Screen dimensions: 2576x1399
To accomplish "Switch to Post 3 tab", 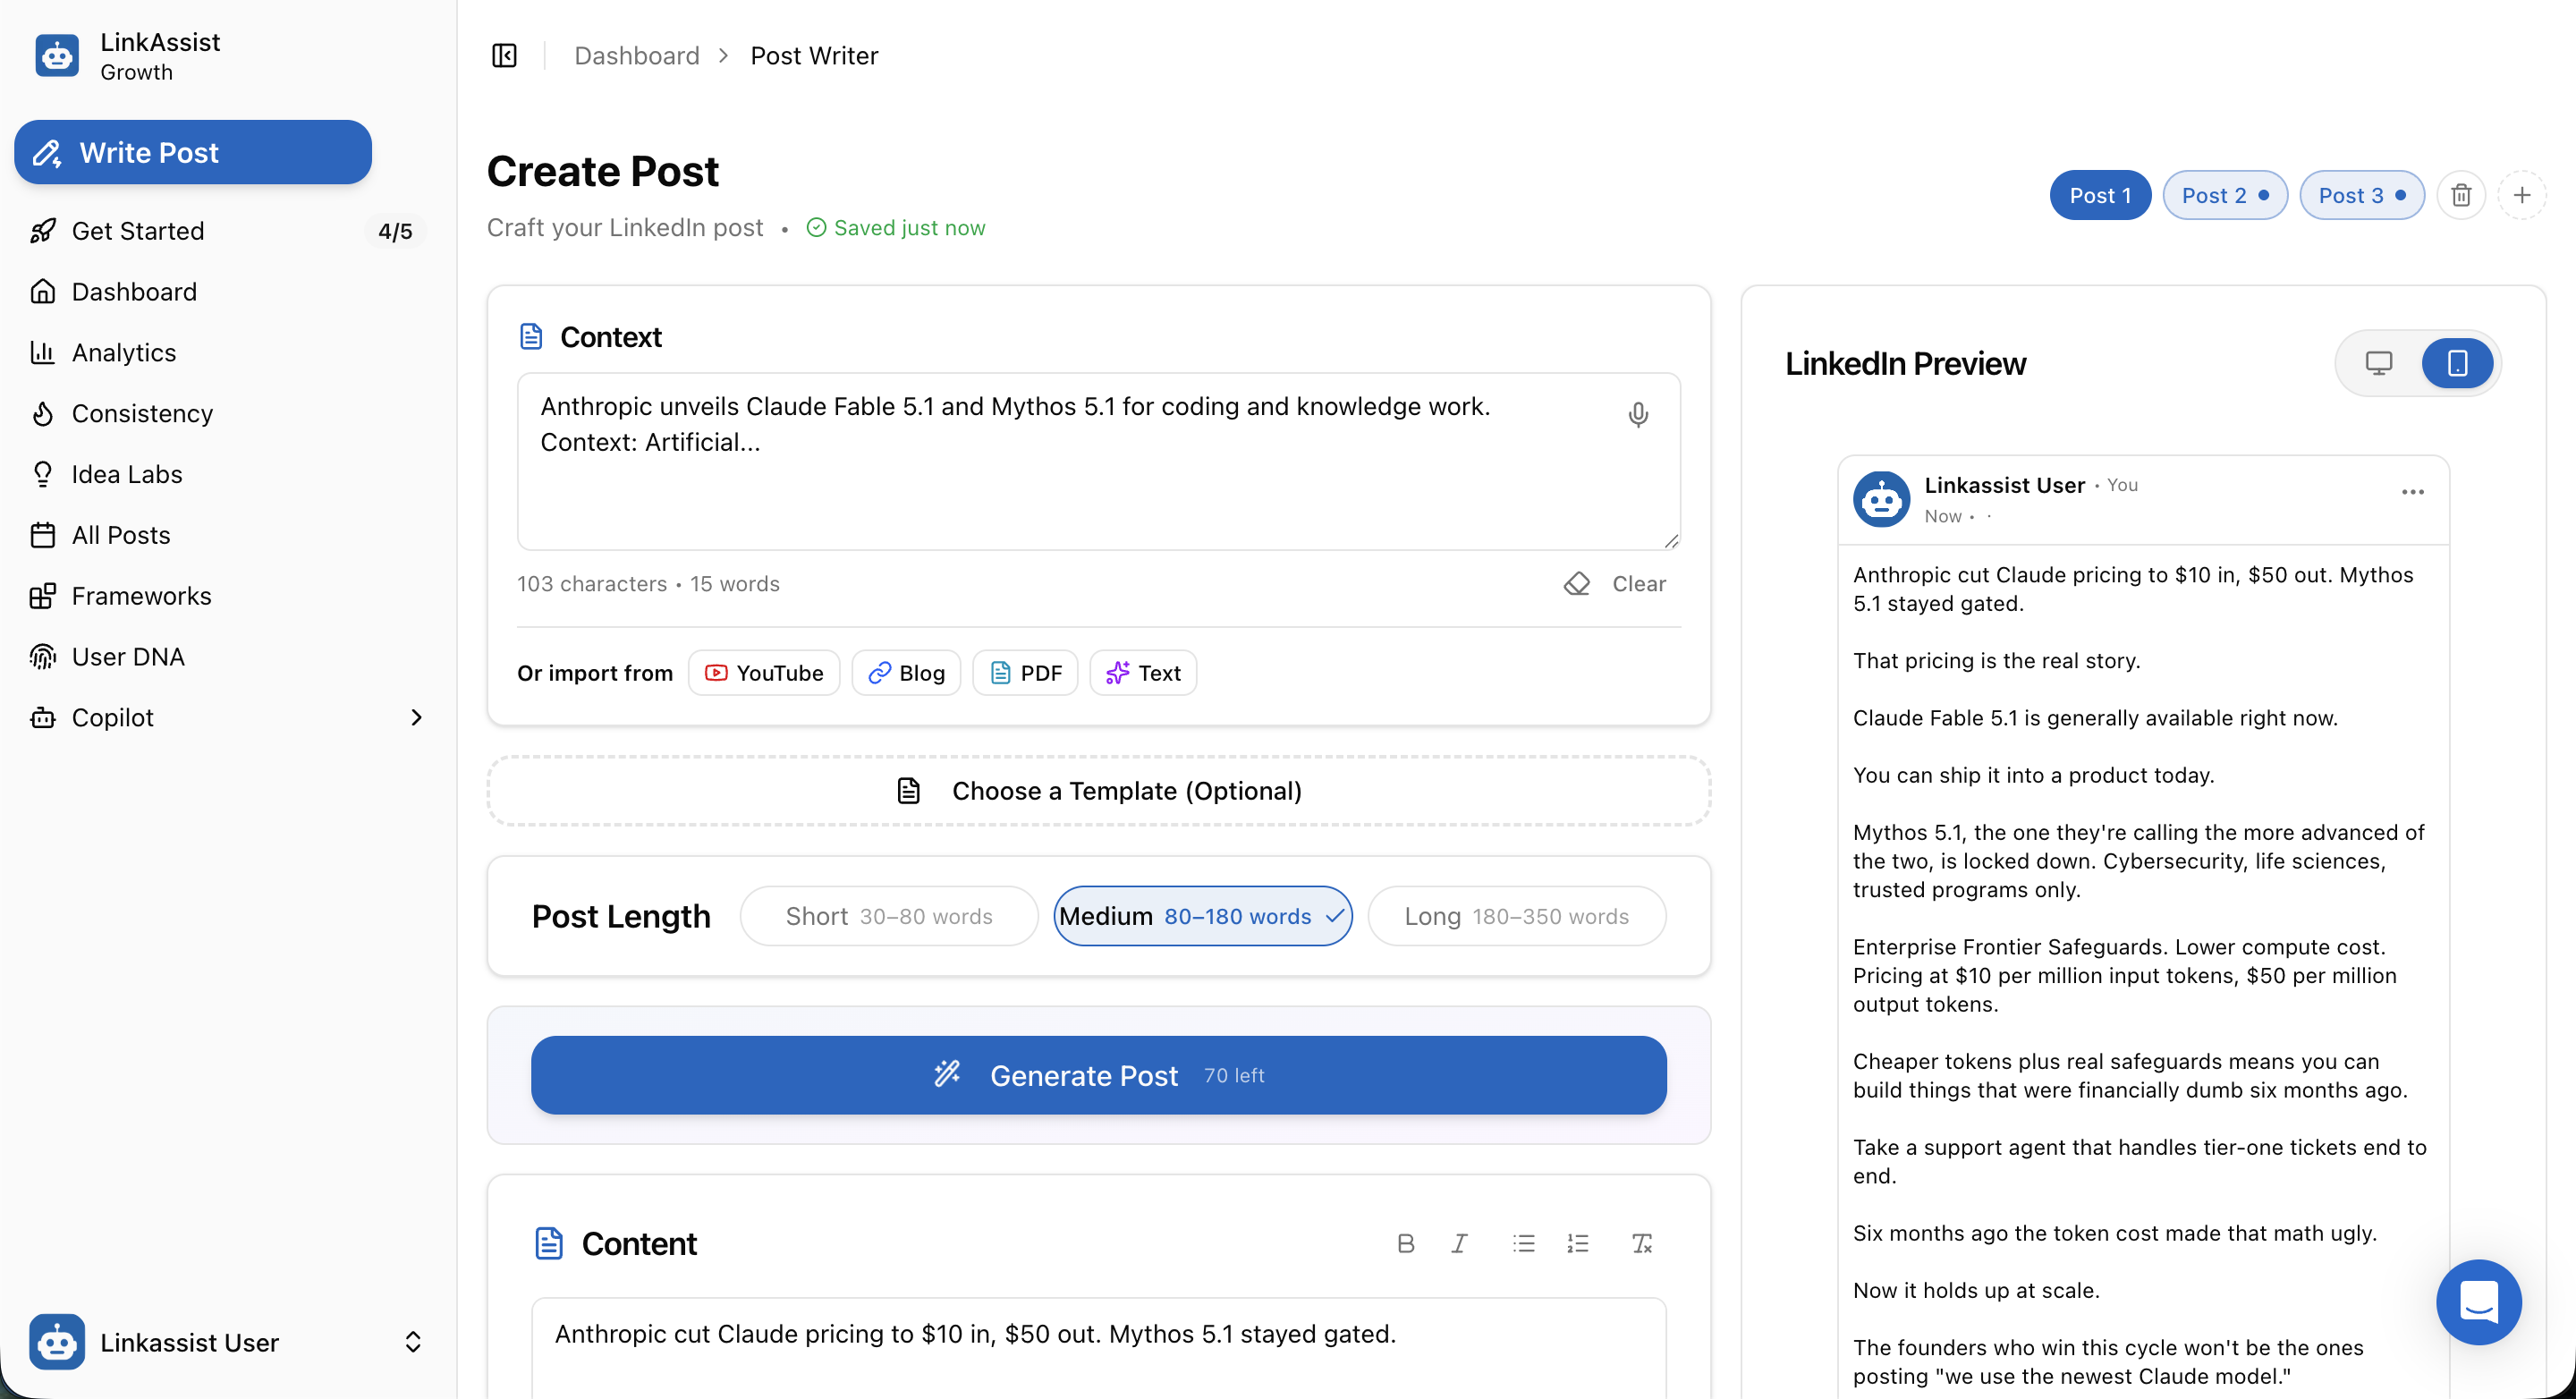I will coord(2362,195).
